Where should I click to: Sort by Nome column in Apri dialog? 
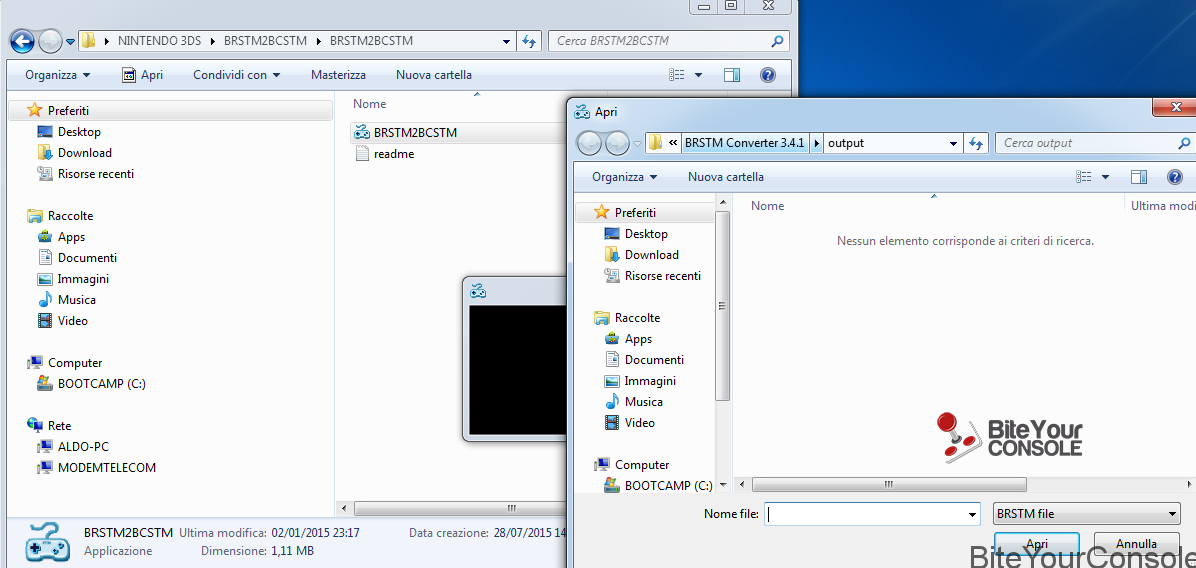pyautogui.click(x=767, y=206)
